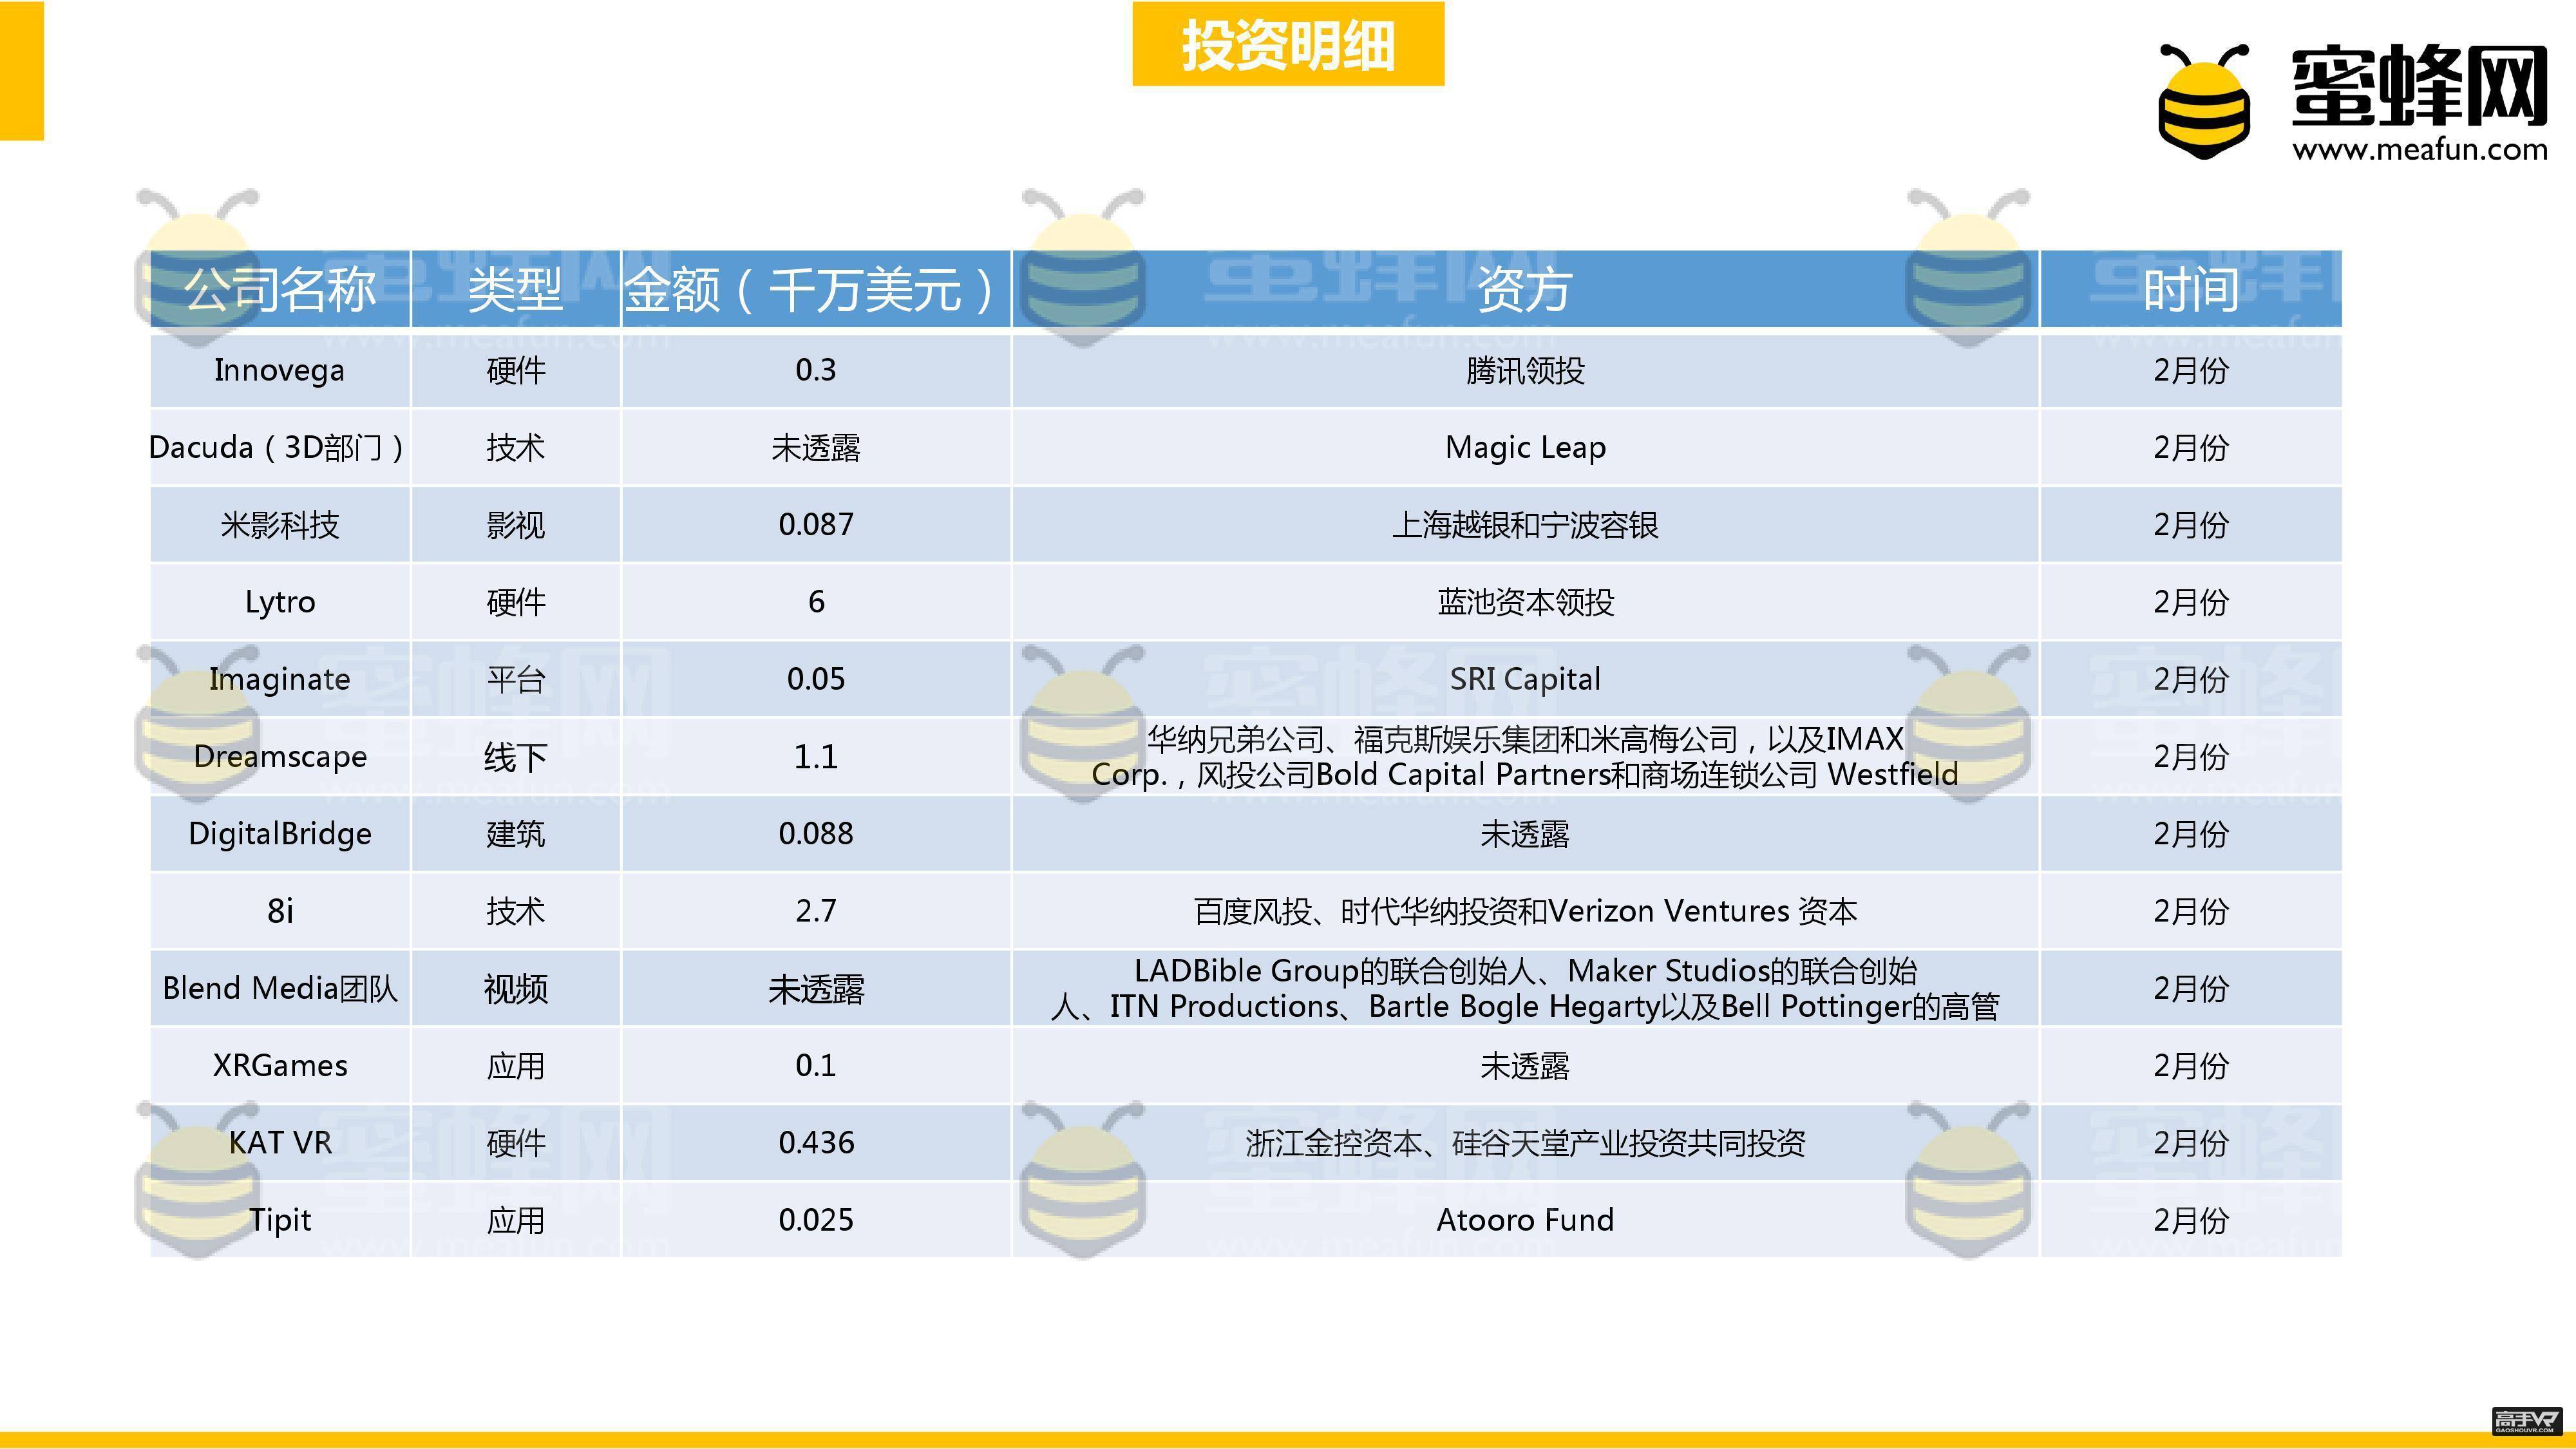Click the 平台 type cell

pyautogui.click(x=515, y=679)
